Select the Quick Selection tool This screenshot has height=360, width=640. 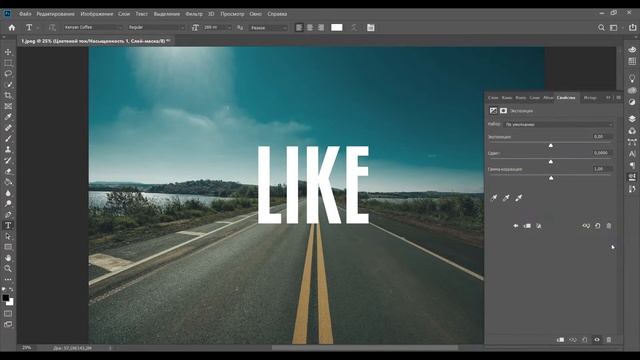(x=8, y=85)
